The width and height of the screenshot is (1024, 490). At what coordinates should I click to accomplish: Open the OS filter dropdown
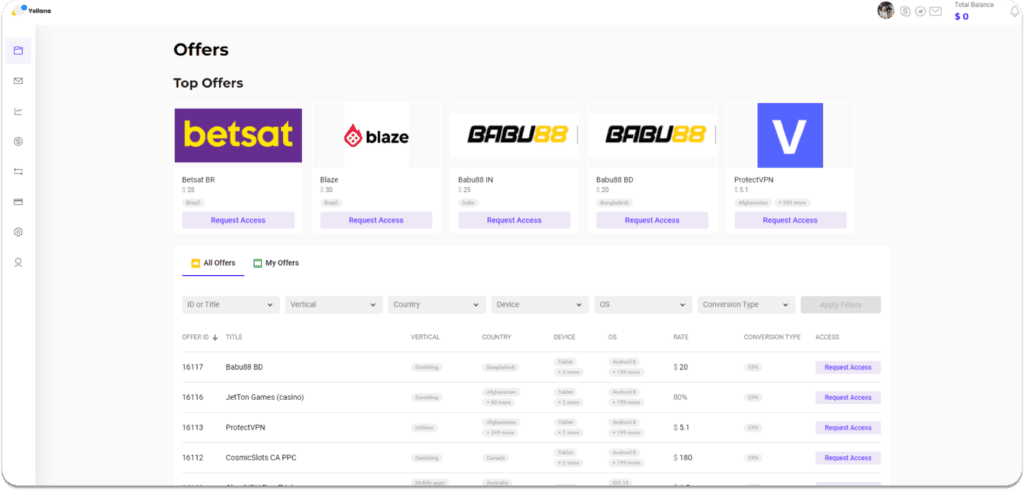[x=643, y=304]
